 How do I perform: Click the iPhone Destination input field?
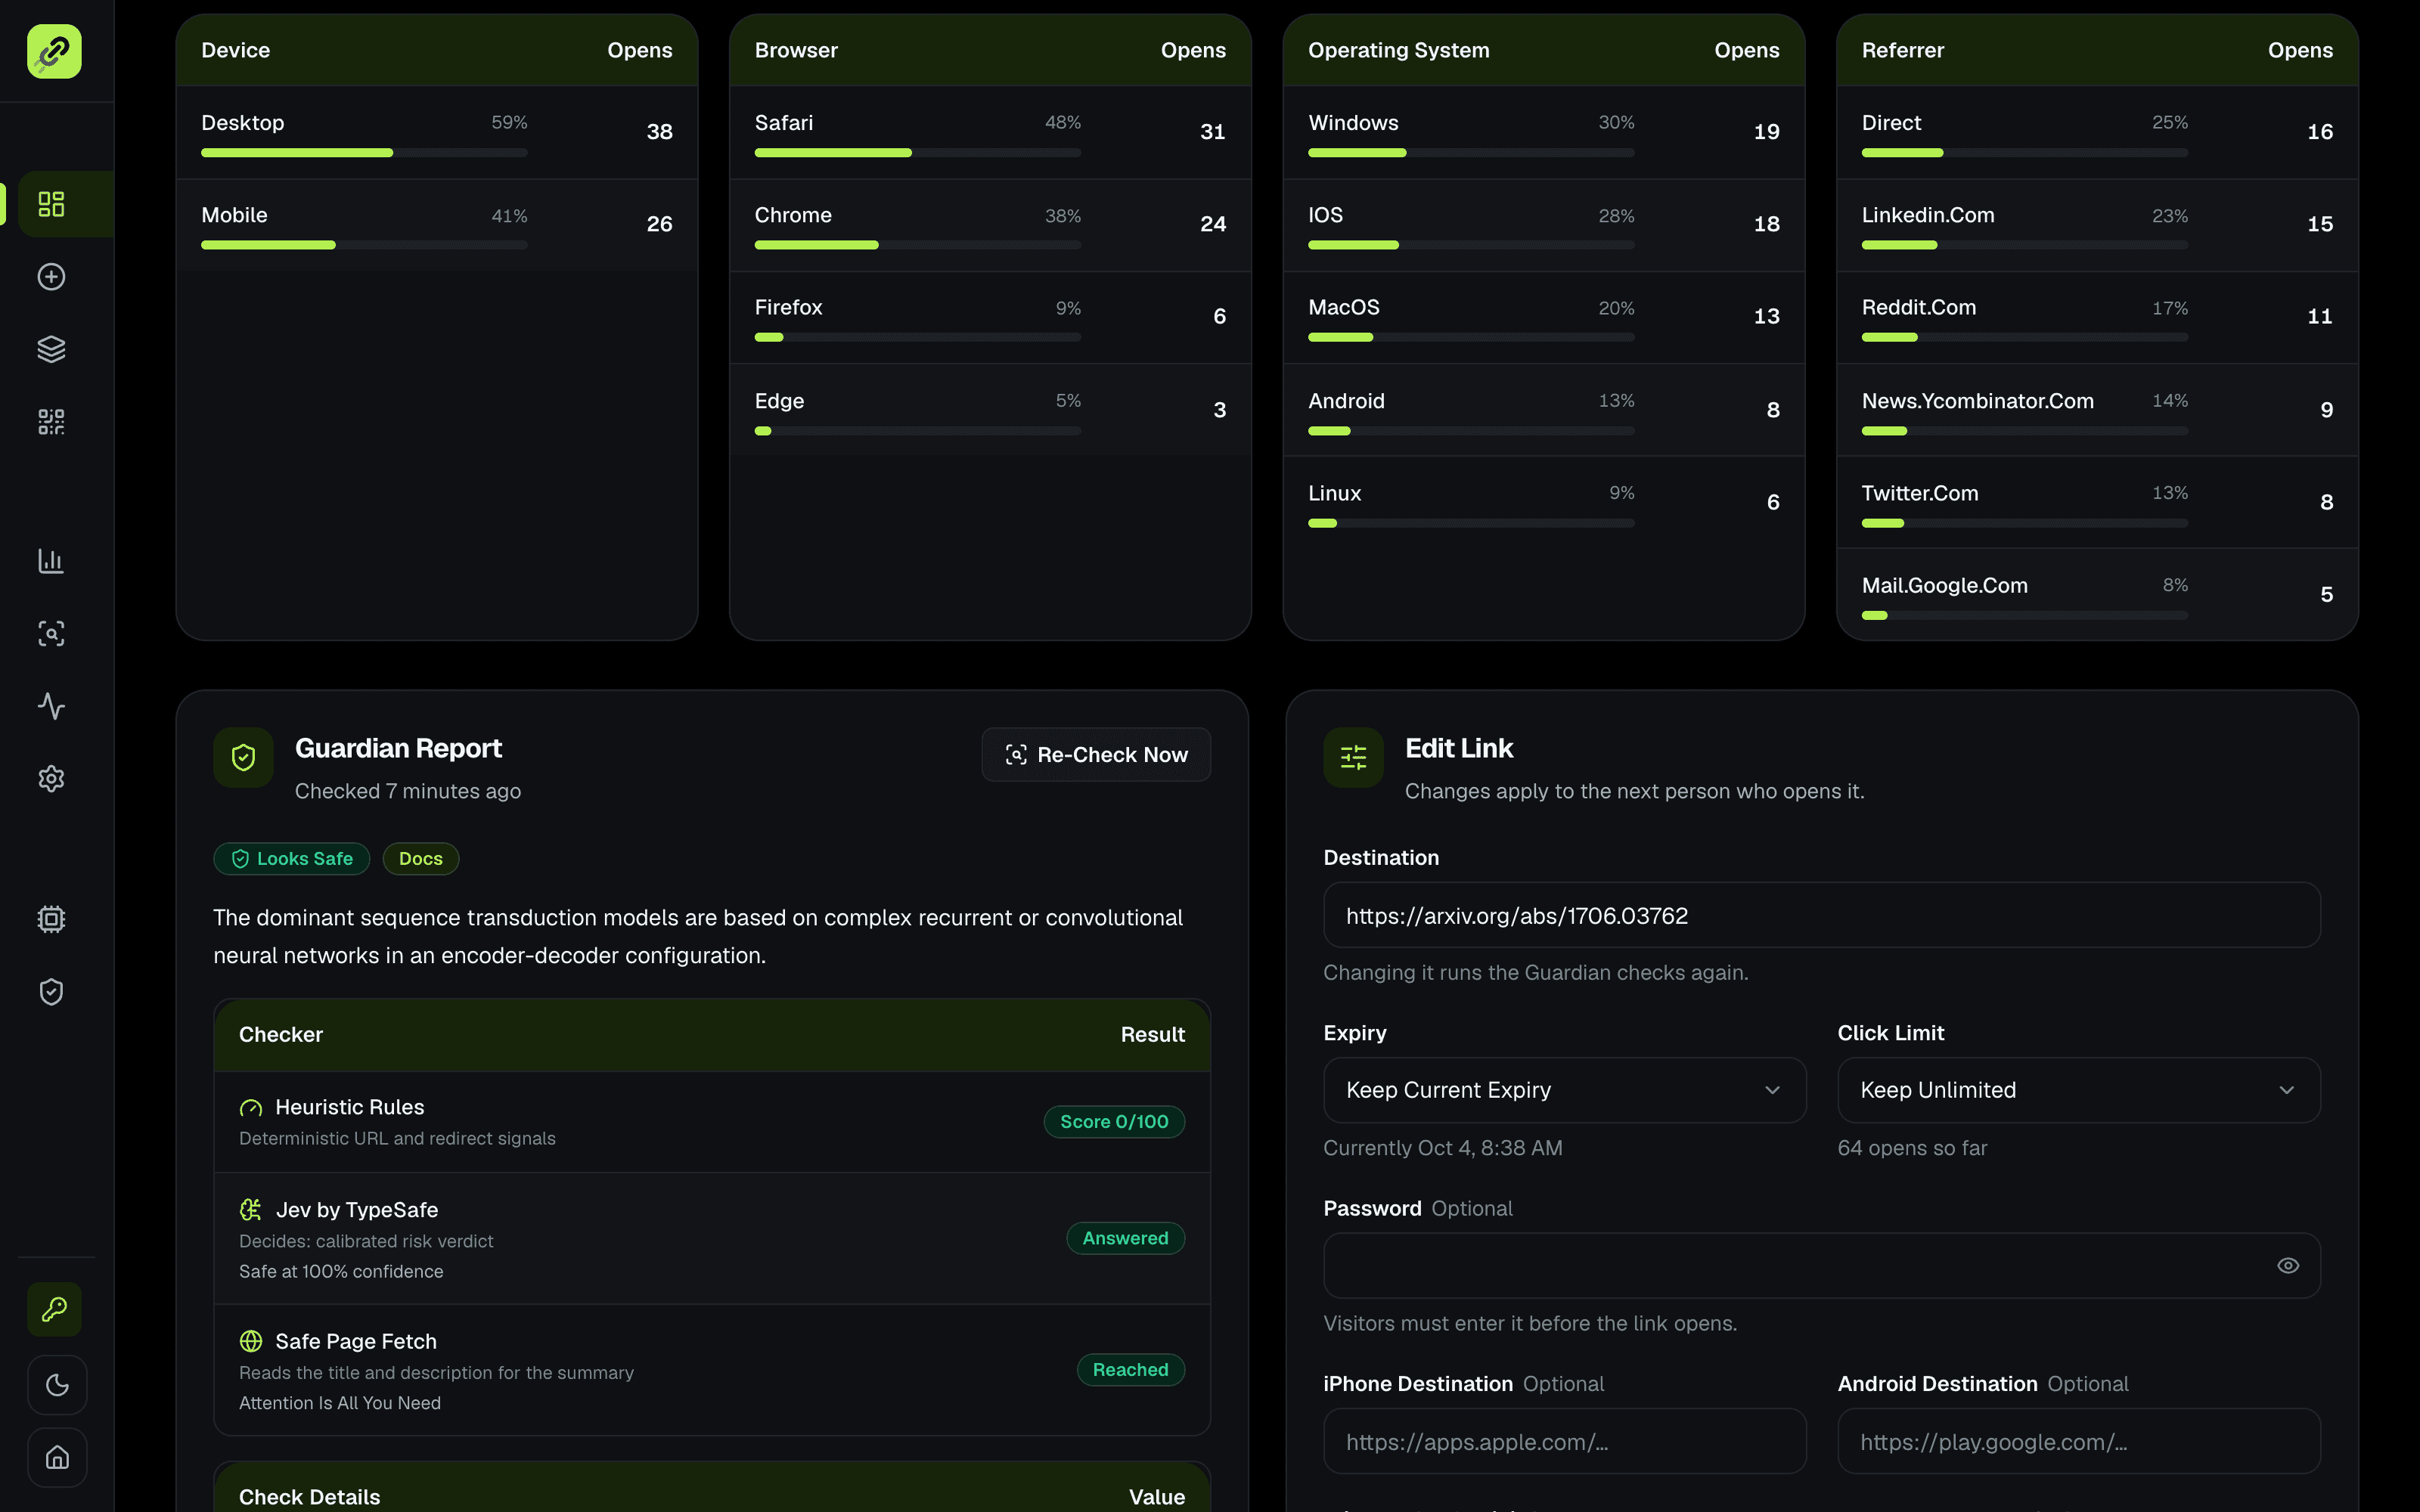[x=1564, y=1442]
